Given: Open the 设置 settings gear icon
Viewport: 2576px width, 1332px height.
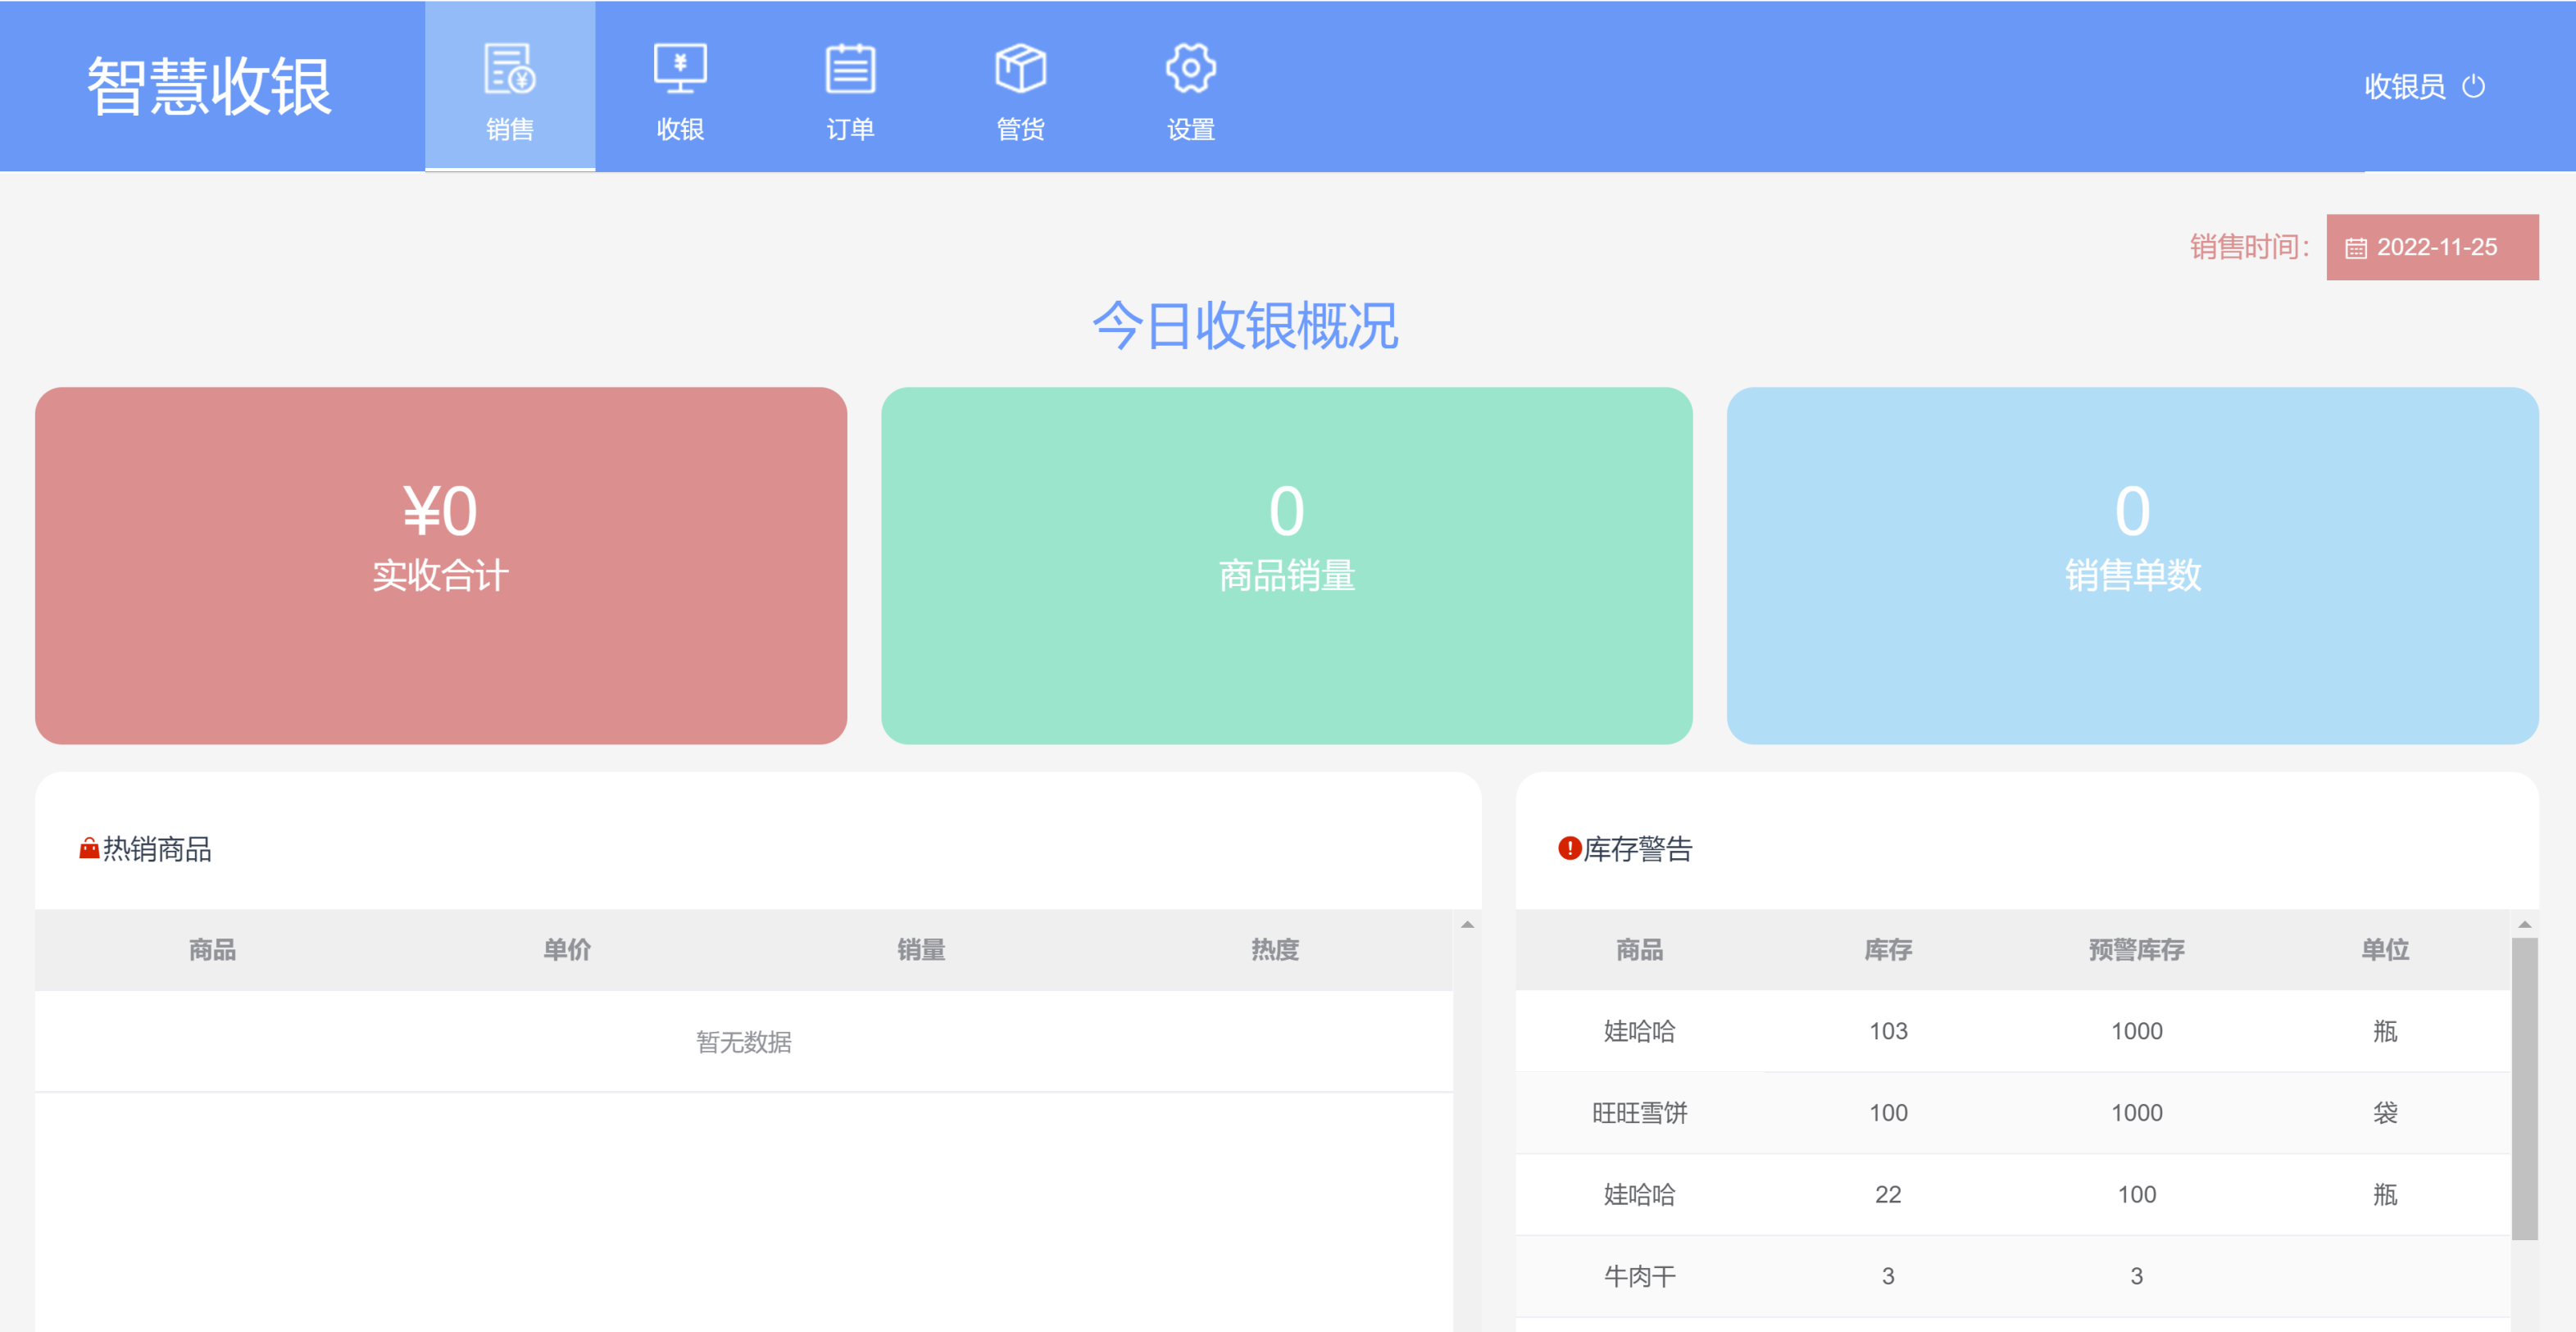Looking at the screenshot, I should click(1190, 68).
